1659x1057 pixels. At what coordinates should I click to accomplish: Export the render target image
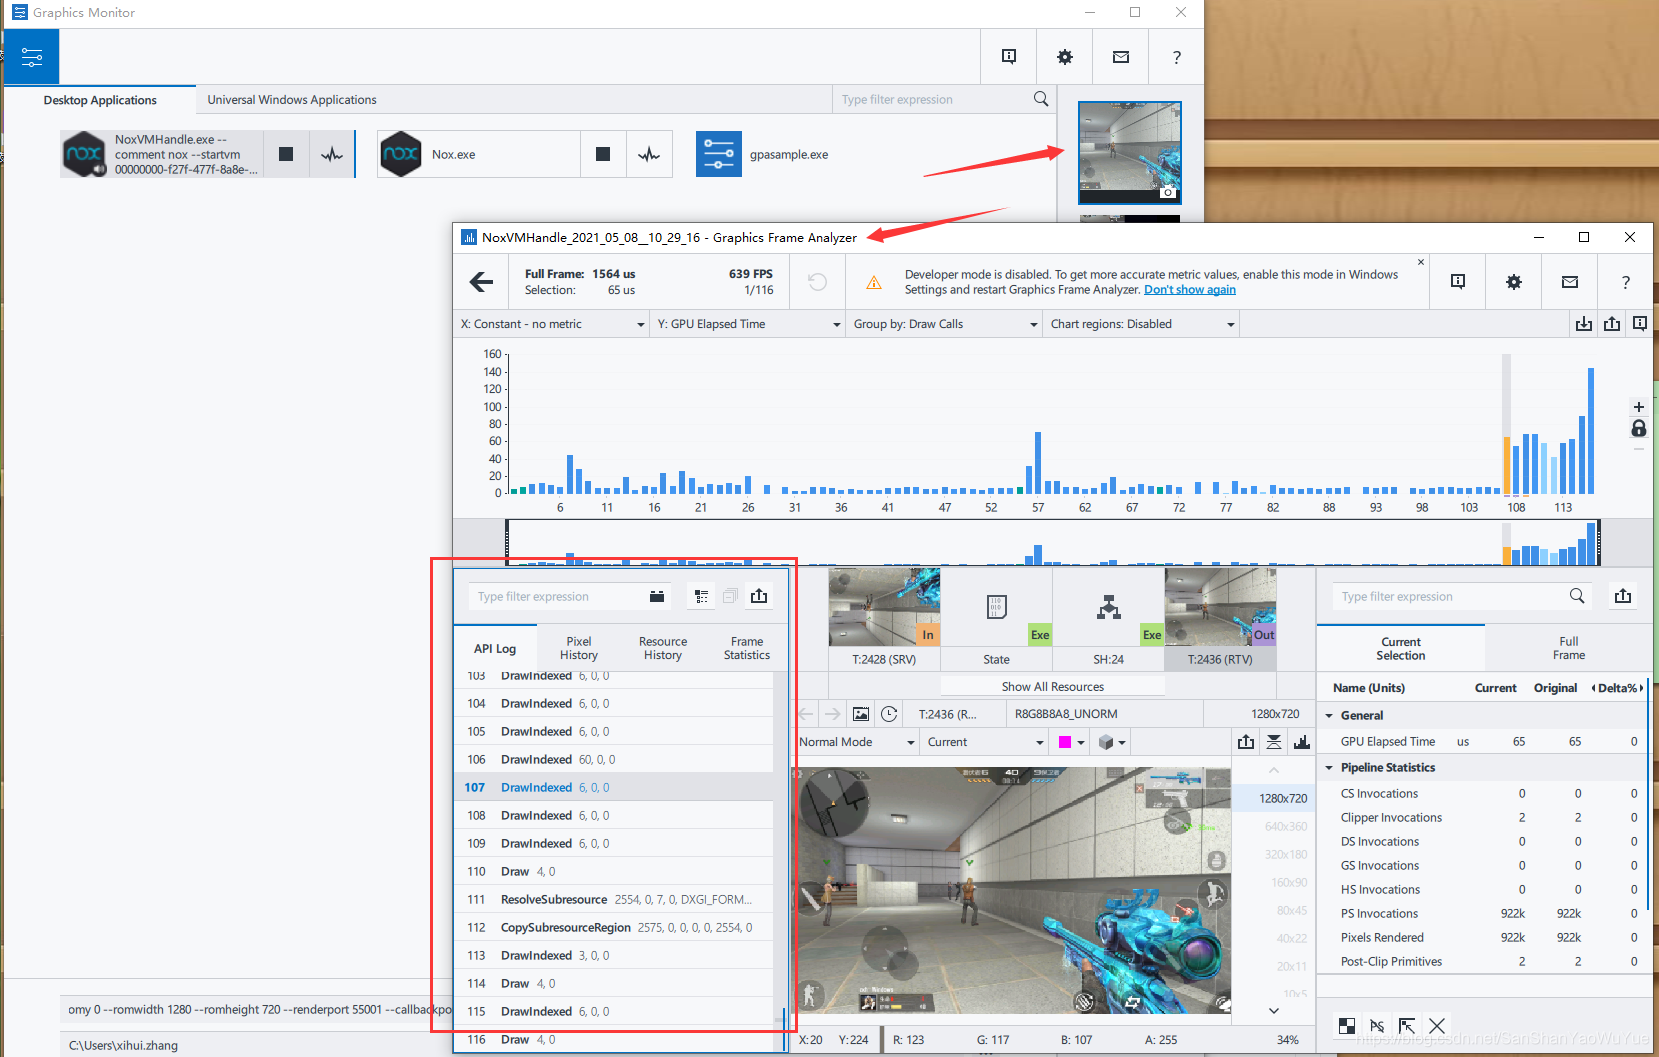click(x=1246, y=742)
